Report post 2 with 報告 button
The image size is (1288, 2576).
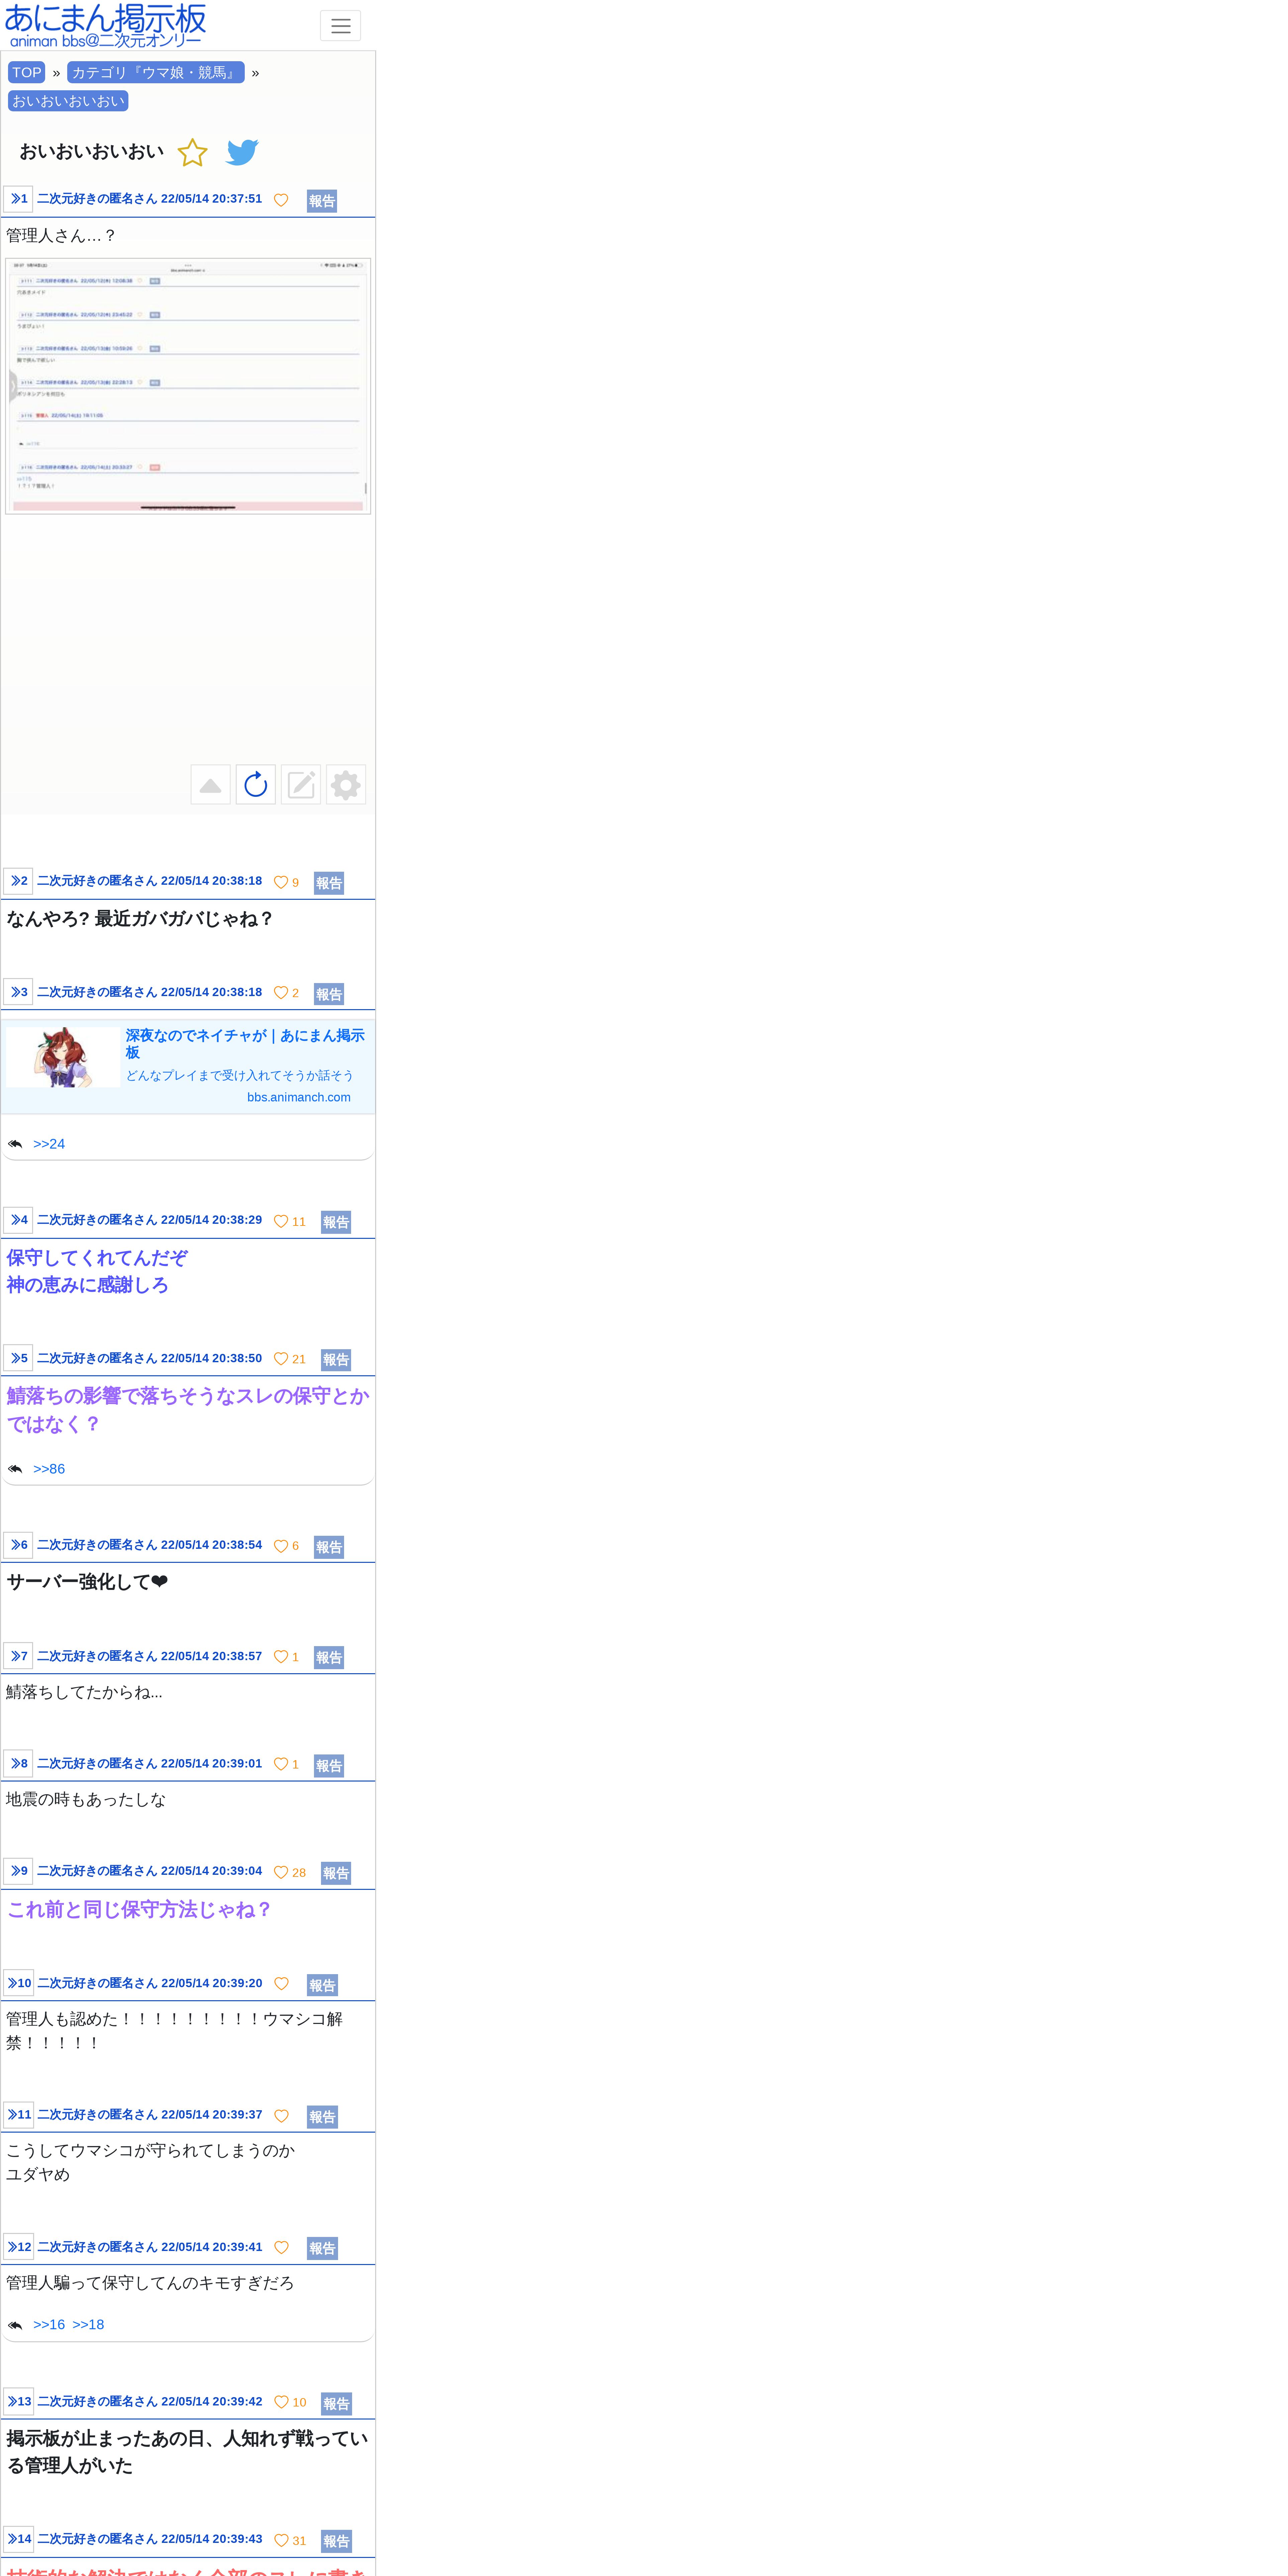point(329,883)
